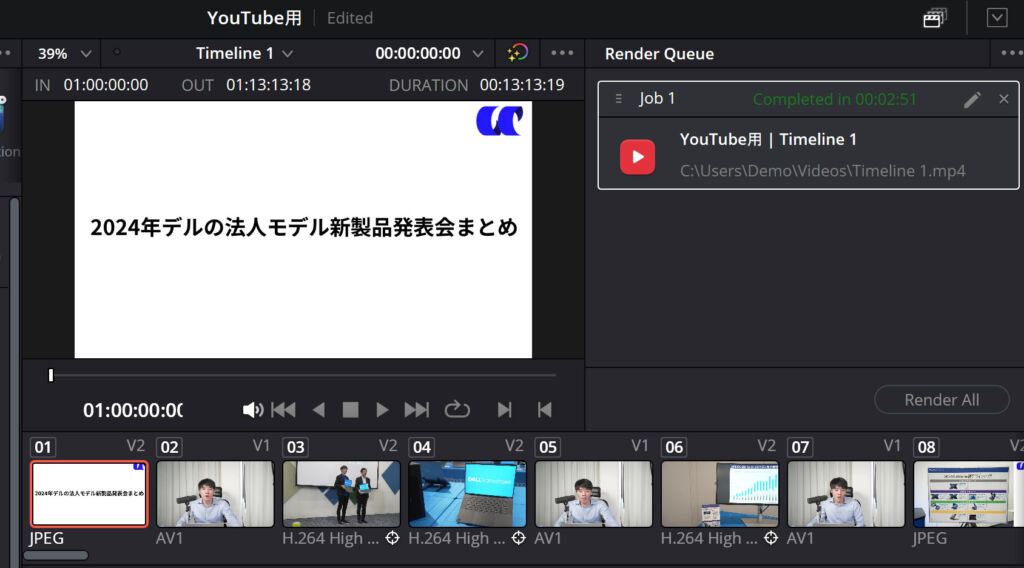Click the viewer scrubber playhead
This screenshot has width=1024, height=568.
[51, 375]
